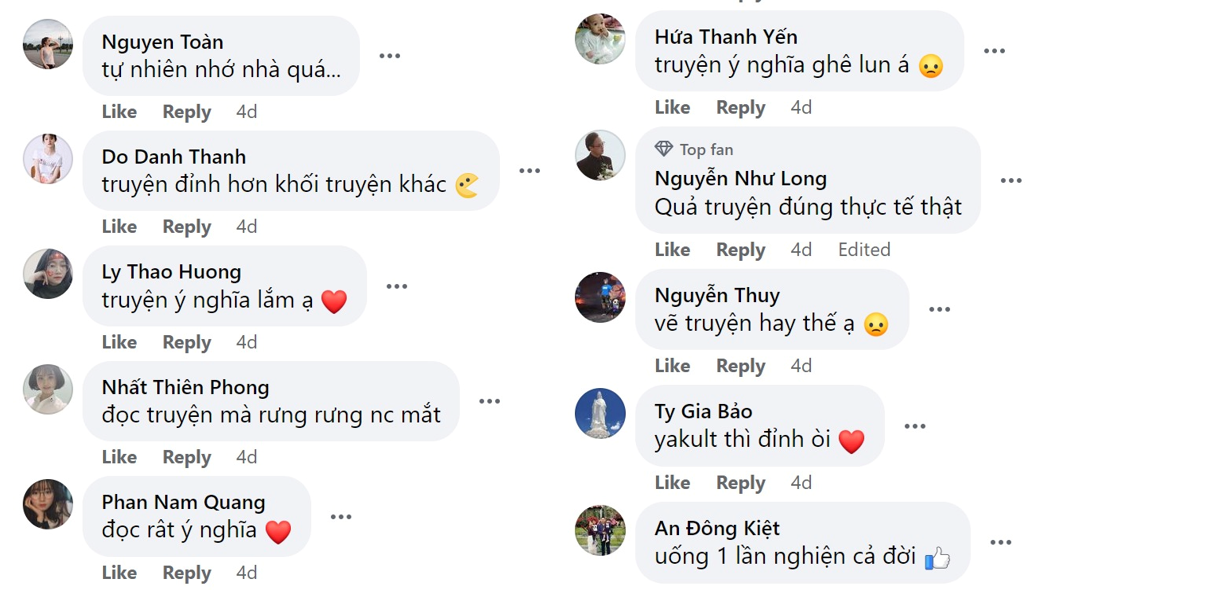Open Nhất Thiên Phong's profile picture

[48, 389]
